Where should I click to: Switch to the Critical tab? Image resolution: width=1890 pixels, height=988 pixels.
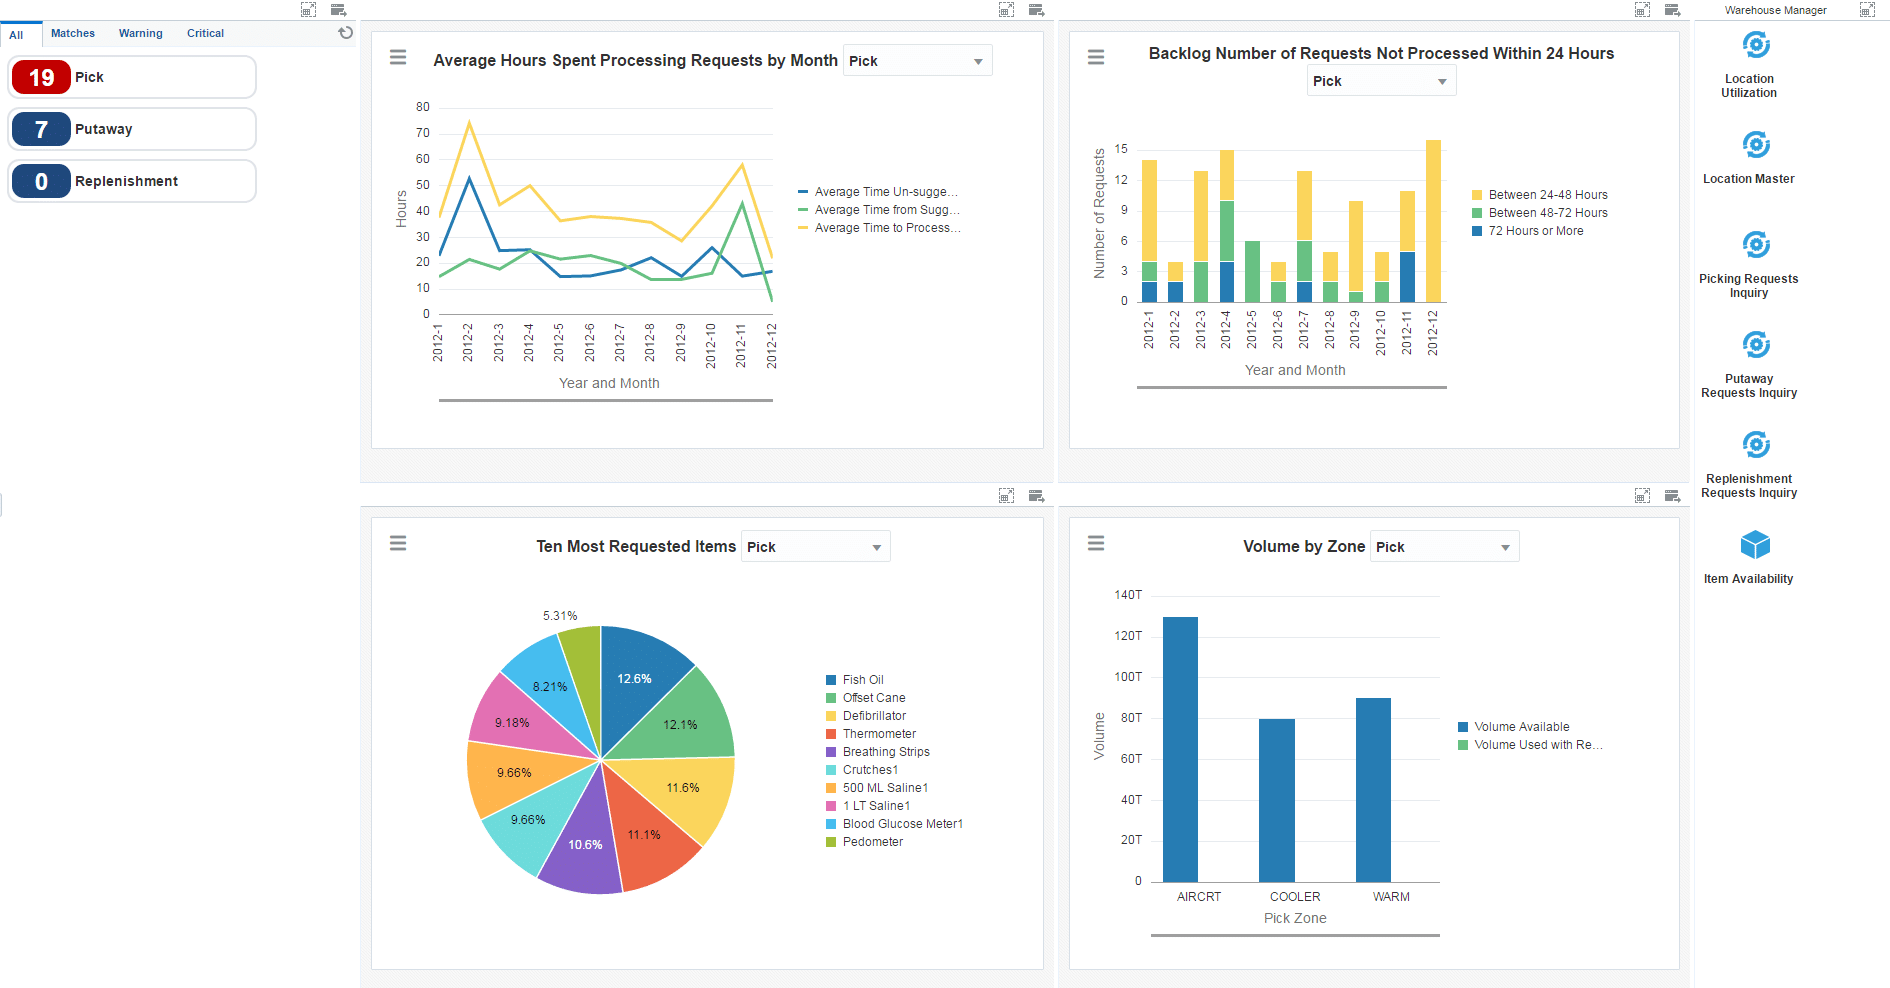(x=204, y=33)
